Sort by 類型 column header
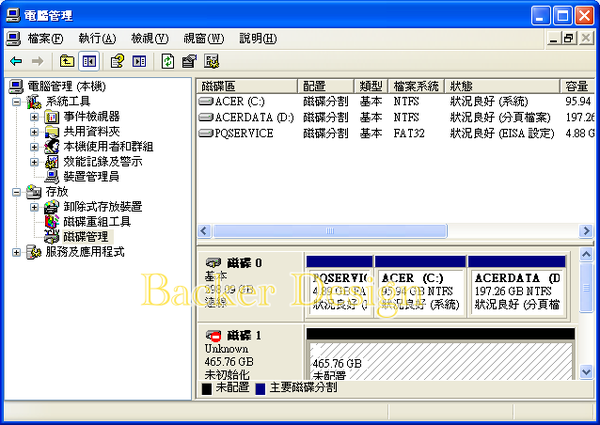The height and width of the screenshot is (425, 600). (x=371, y=86)
